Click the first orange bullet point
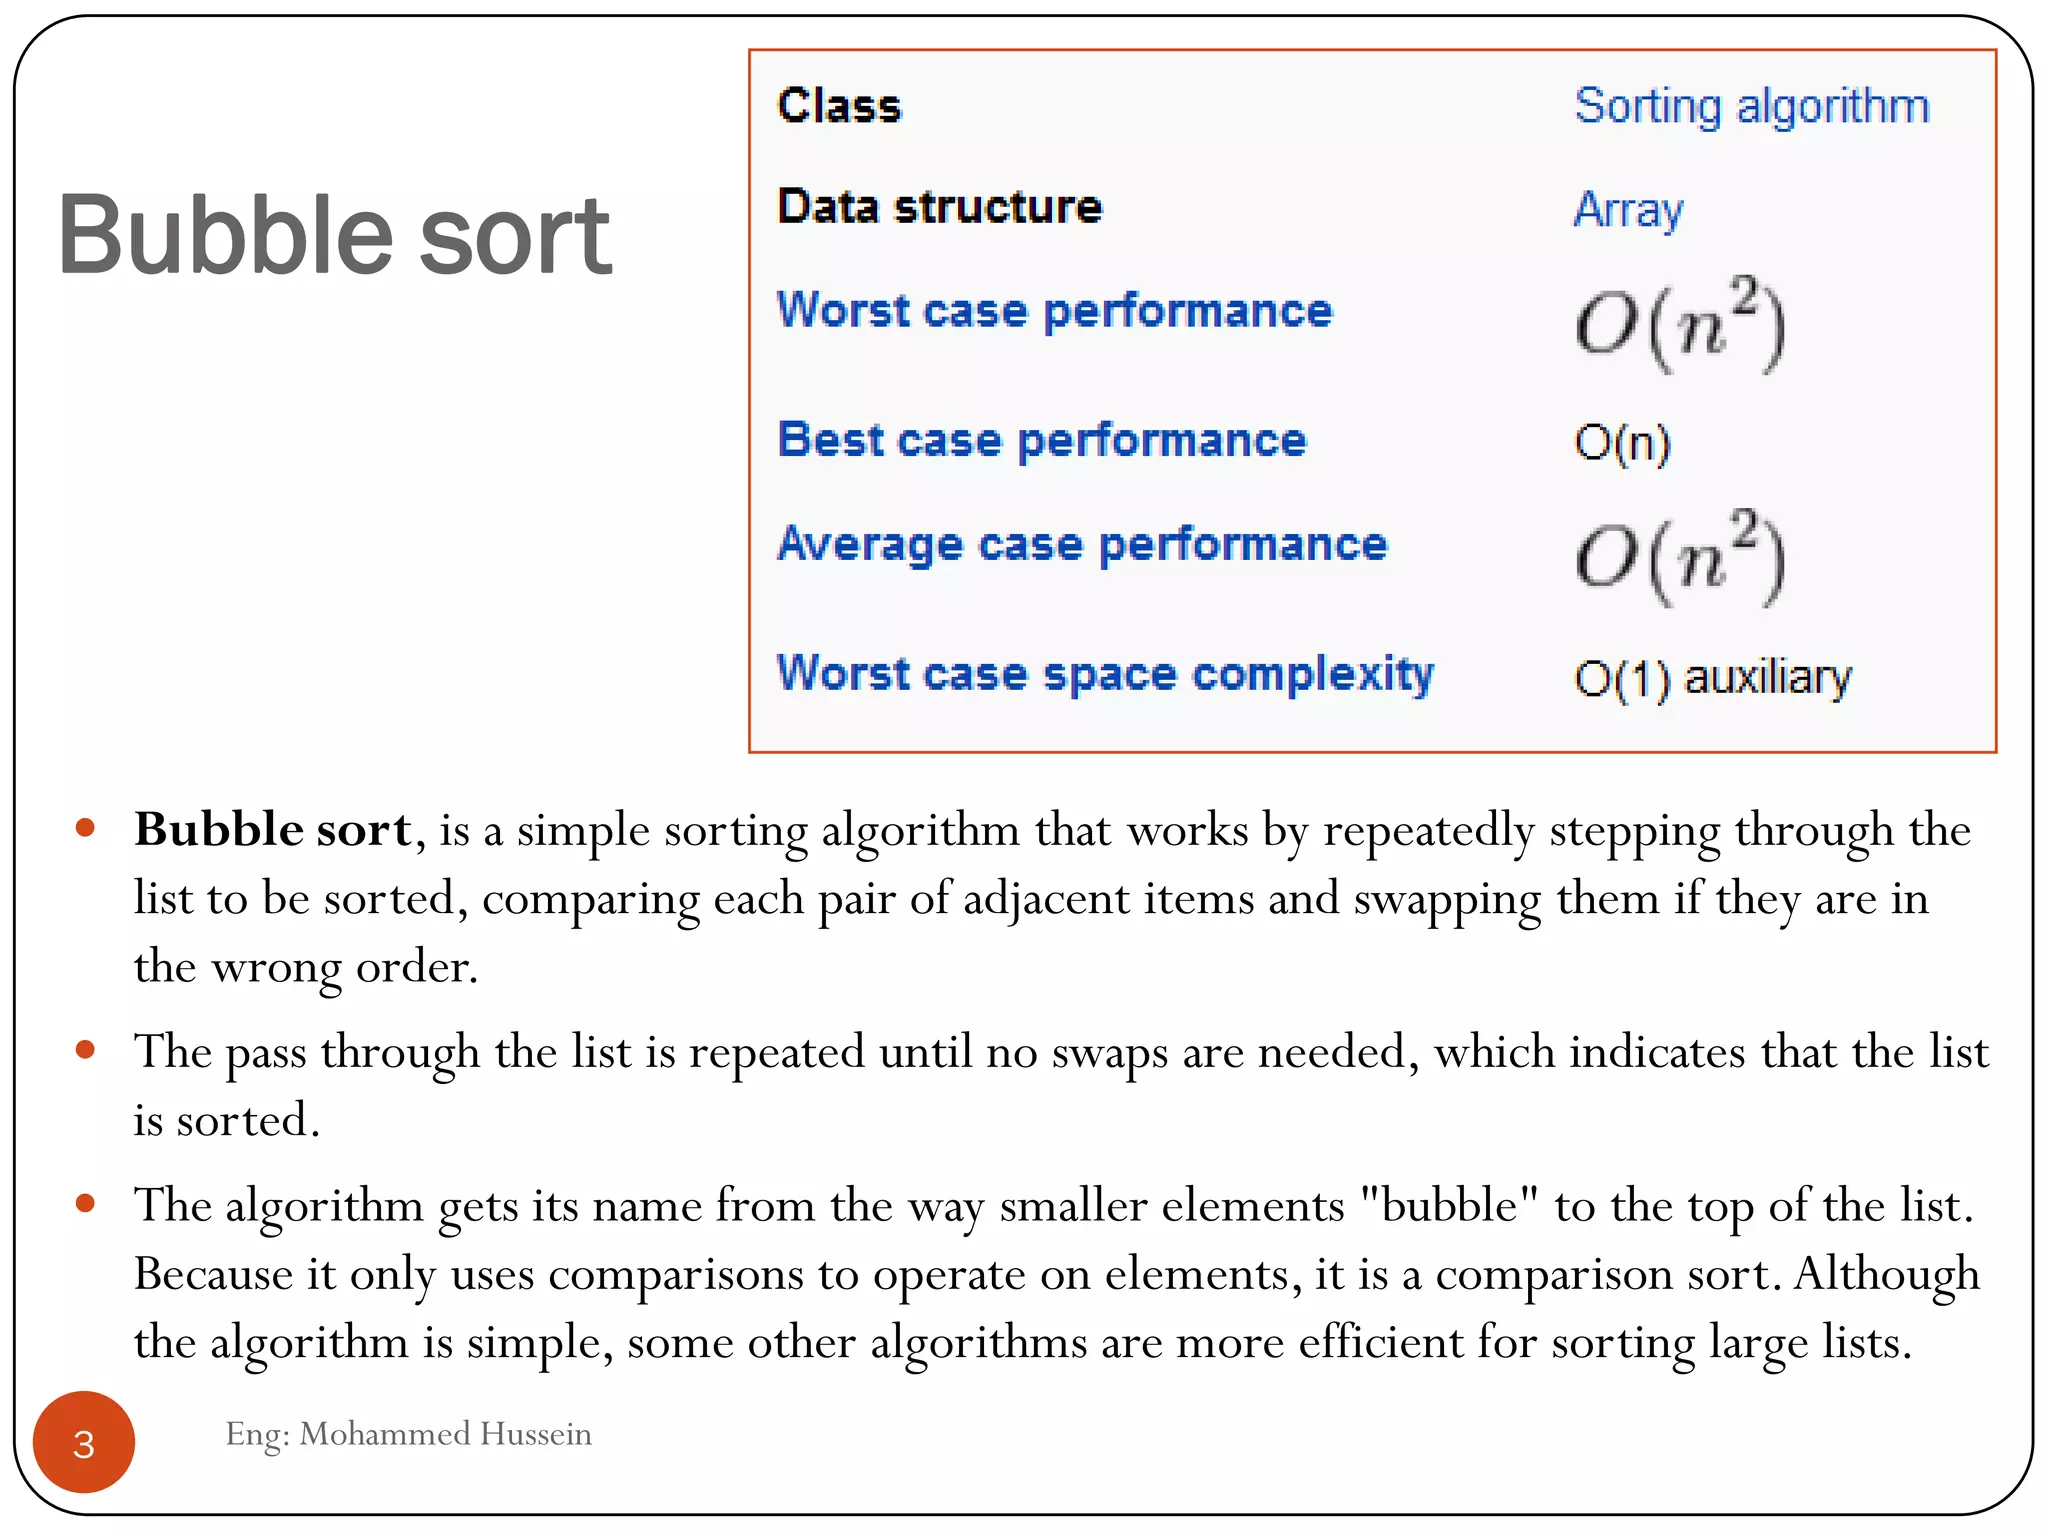Image resolution: width=2048 pixels, height=1536 pixels. click(85, 827)
